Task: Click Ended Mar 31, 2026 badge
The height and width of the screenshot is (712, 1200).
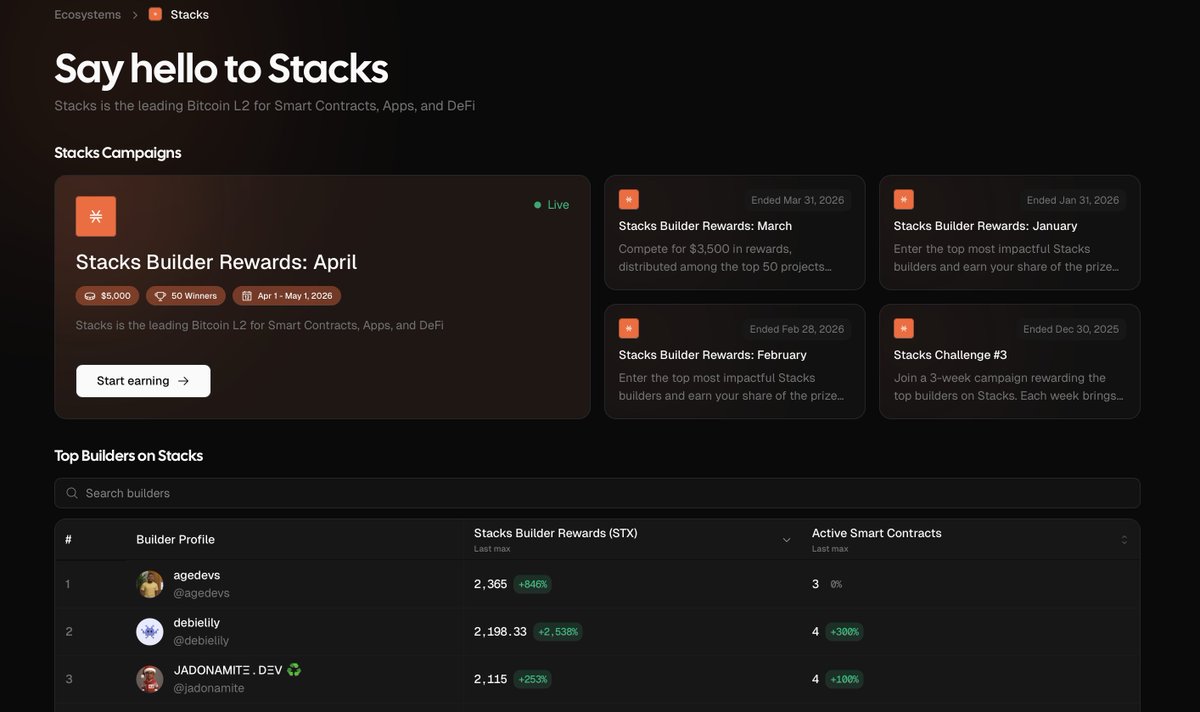Action: click(x=797, y=200)
